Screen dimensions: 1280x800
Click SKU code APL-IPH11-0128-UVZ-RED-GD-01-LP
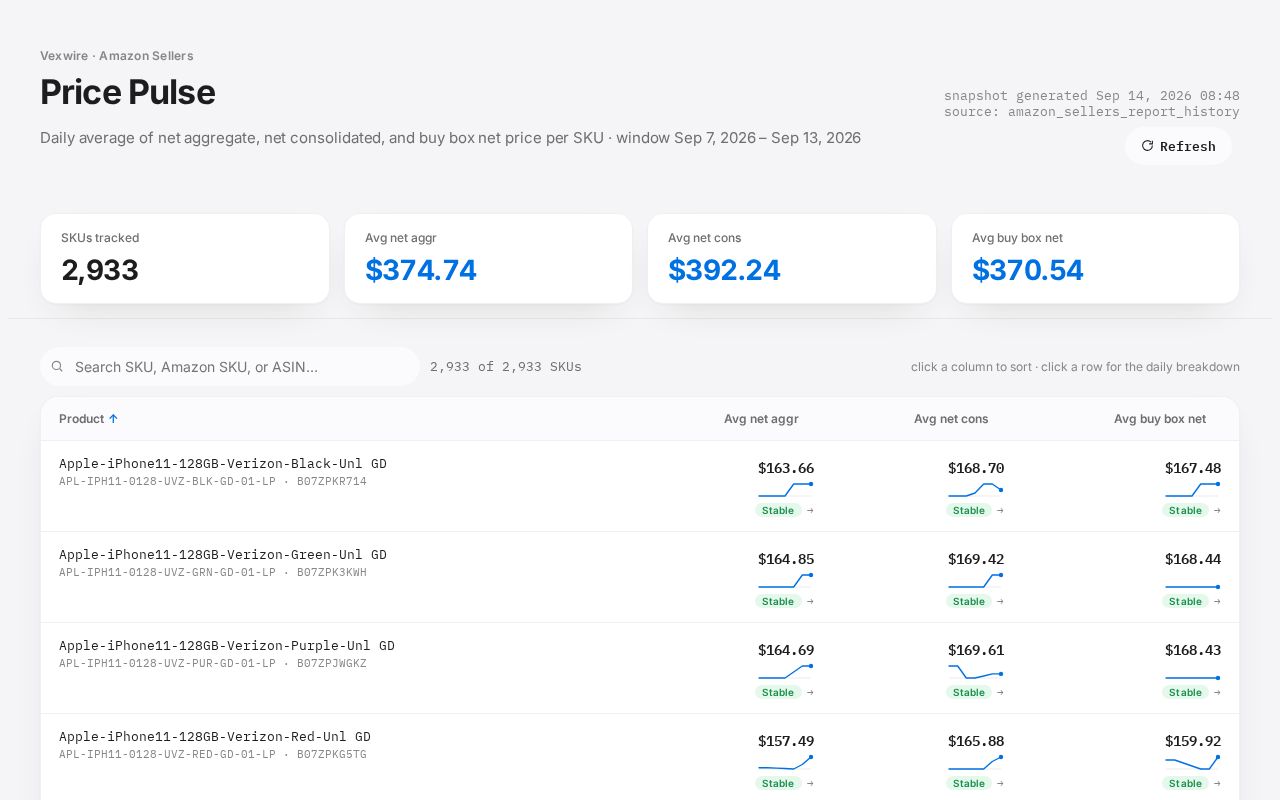click(x=167, y=755)
